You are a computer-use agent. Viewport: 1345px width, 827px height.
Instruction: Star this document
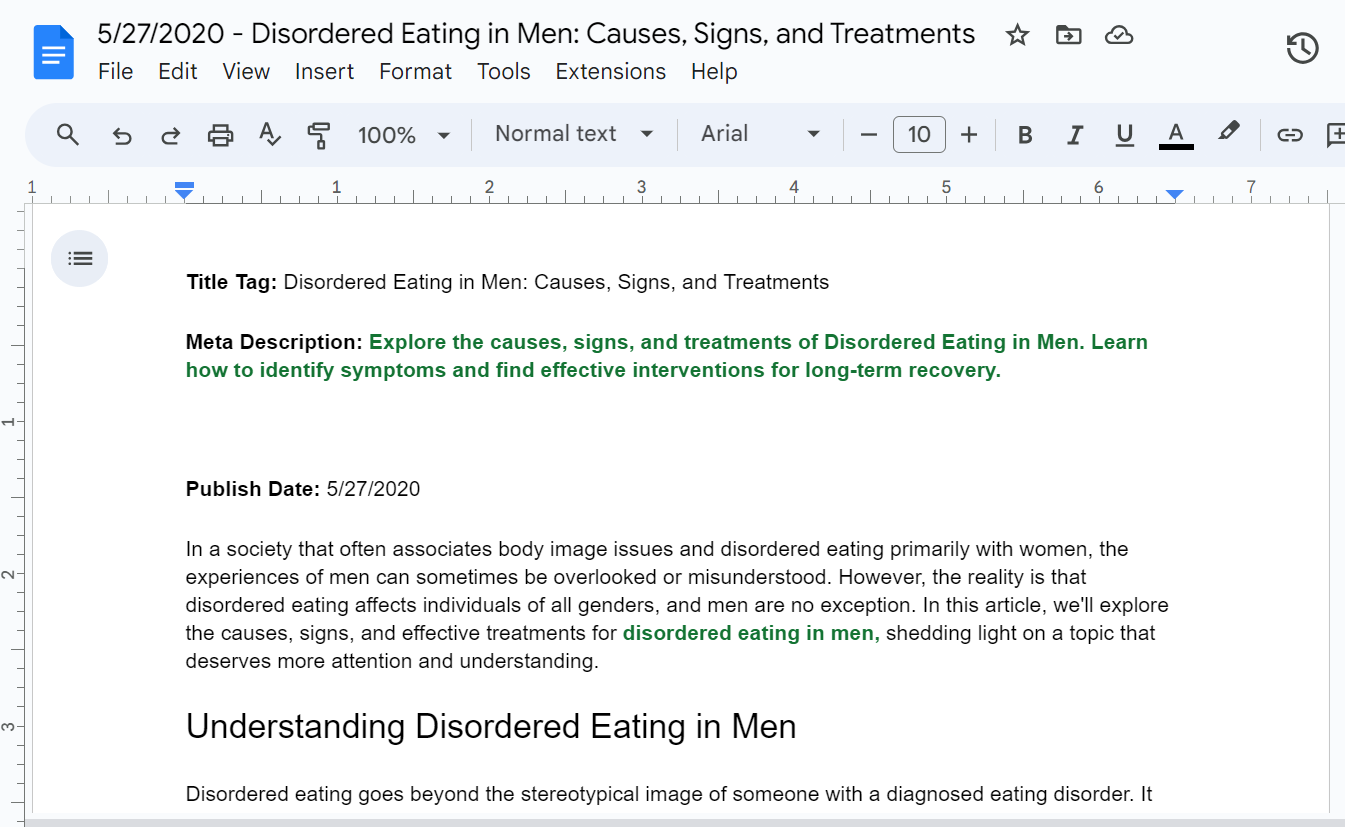coord(1017,36)
